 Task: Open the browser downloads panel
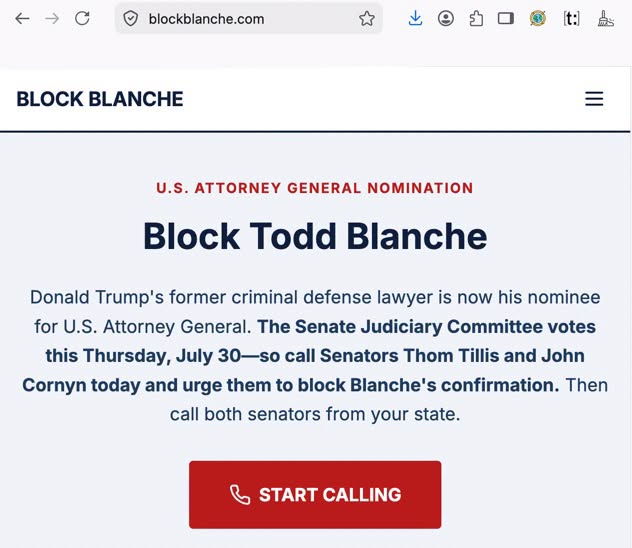415,19
